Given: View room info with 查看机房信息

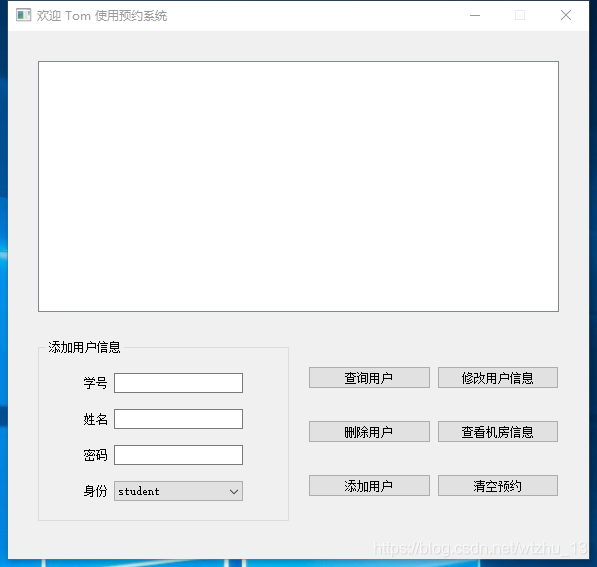Looking at the screenshot, I should (498, 432).
